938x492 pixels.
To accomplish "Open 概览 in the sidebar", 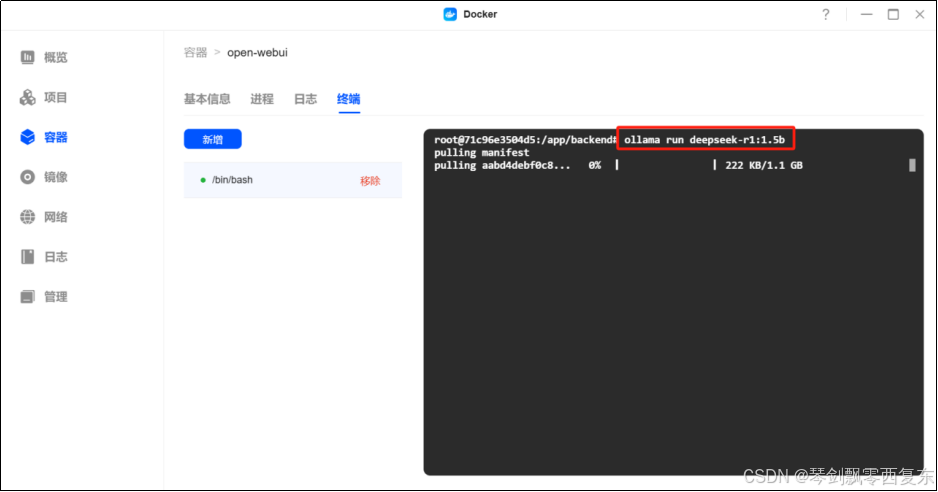I will point(56,57).
